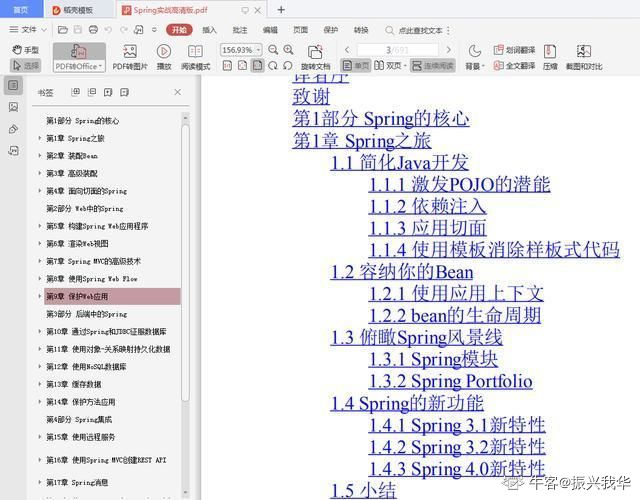Screen dimensions: 640x500
Task: Open quick access toolbar customize arrow
Action: pyautogui.click(x=154, y=30)
